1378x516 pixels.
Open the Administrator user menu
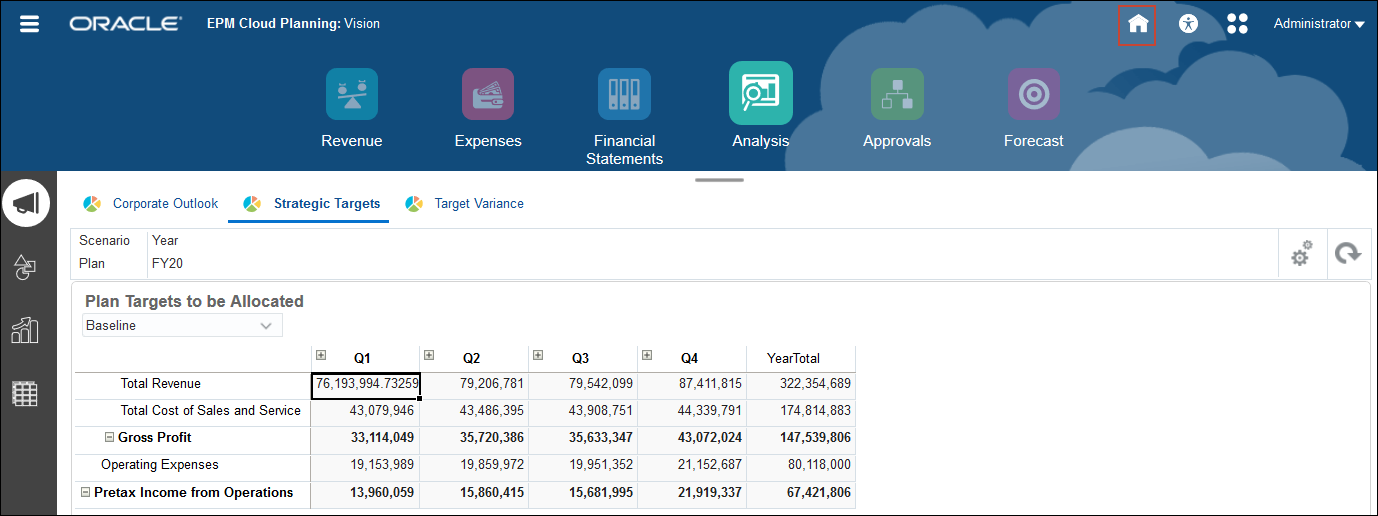click(x=1319, y=24)
